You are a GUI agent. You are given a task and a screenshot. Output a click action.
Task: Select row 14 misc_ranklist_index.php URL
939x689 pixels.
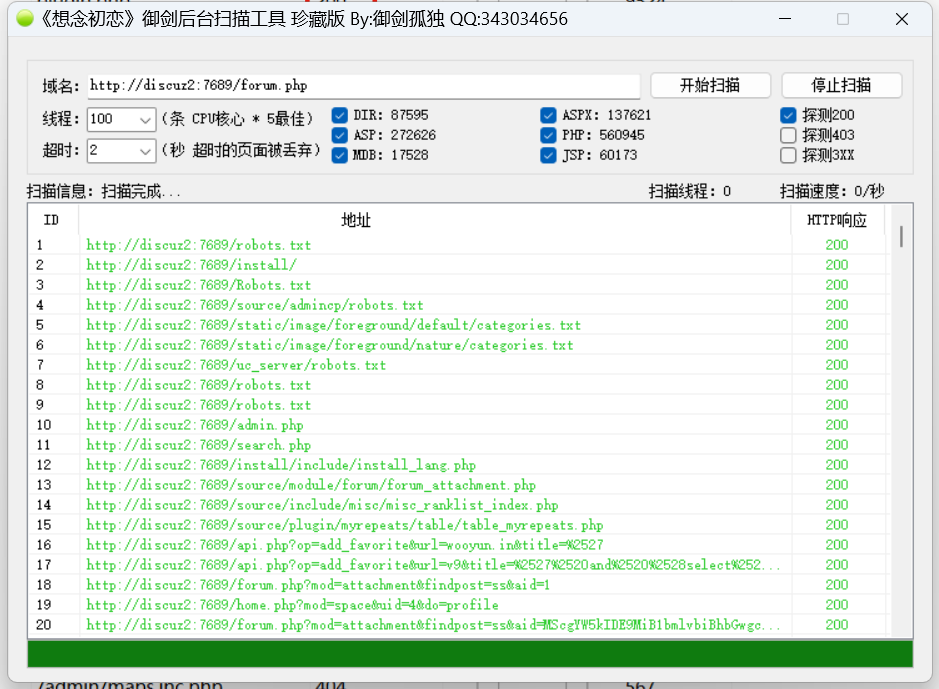[322, 505]
